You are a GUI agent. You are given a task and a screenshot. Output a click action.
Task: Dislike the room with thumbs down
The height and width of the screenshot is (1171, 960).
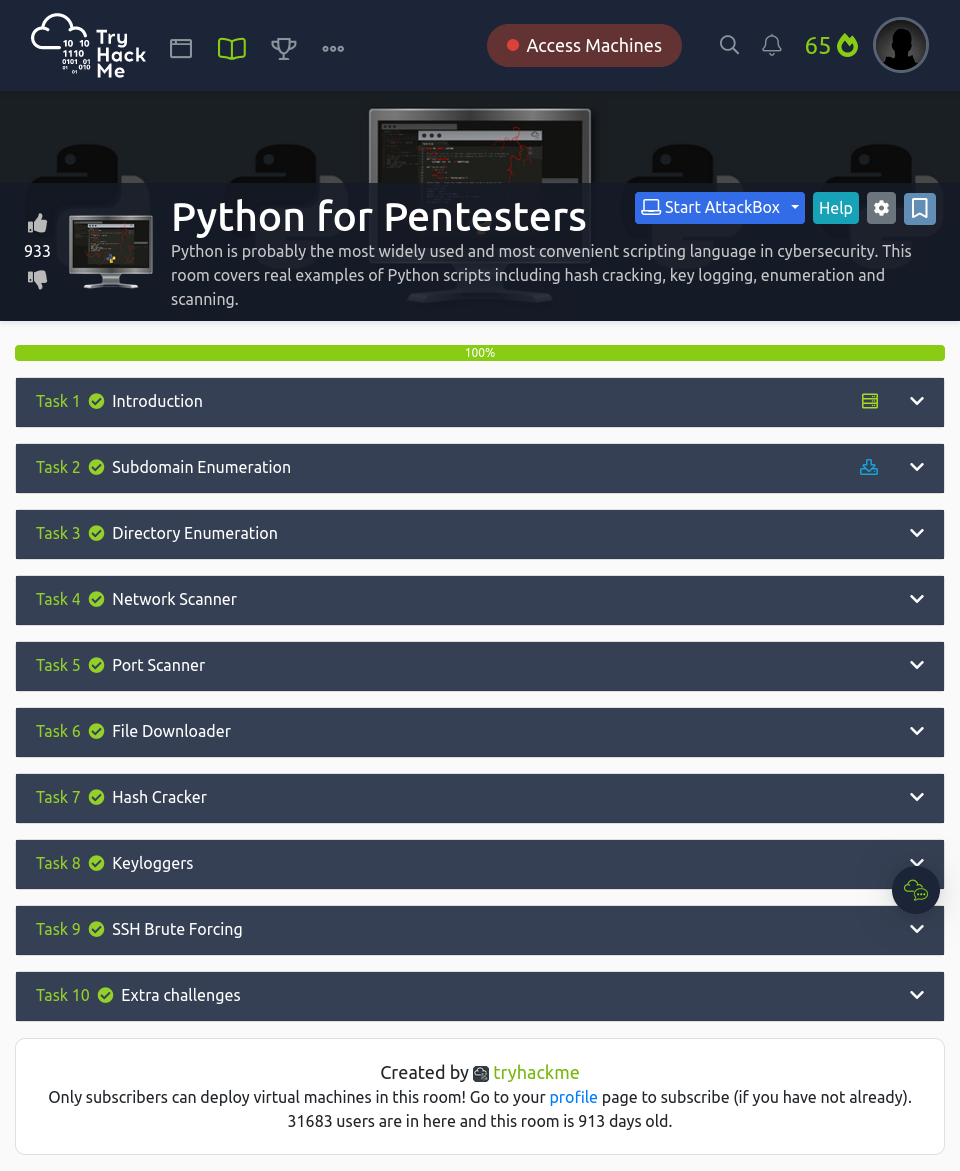[37, 279]
